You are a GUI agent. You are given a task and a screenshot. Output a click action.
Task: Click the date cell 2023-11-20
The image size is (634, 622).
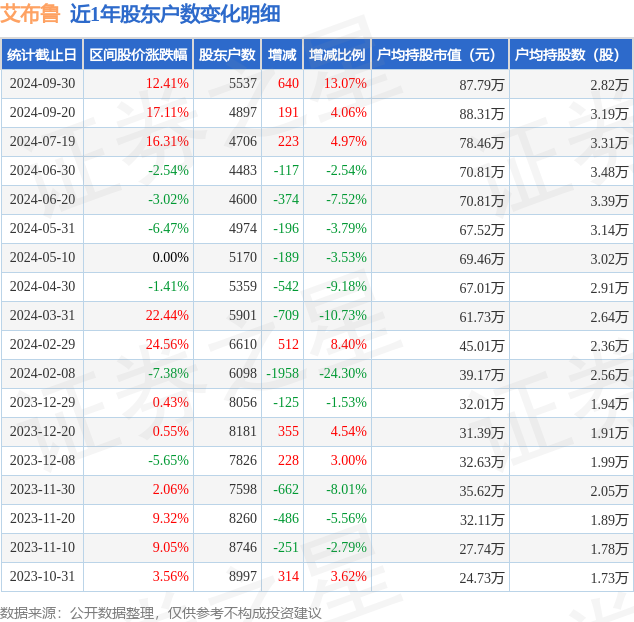point(42,518)
